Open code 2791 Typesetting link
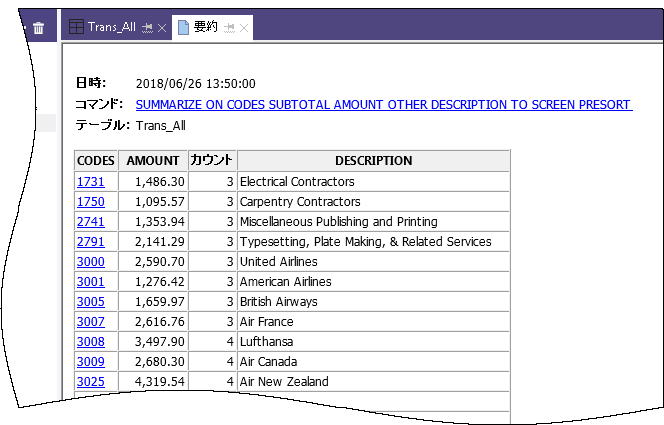The height and width of the screenshot is (425, 664). pyautogui.click(x=89, y=242)
